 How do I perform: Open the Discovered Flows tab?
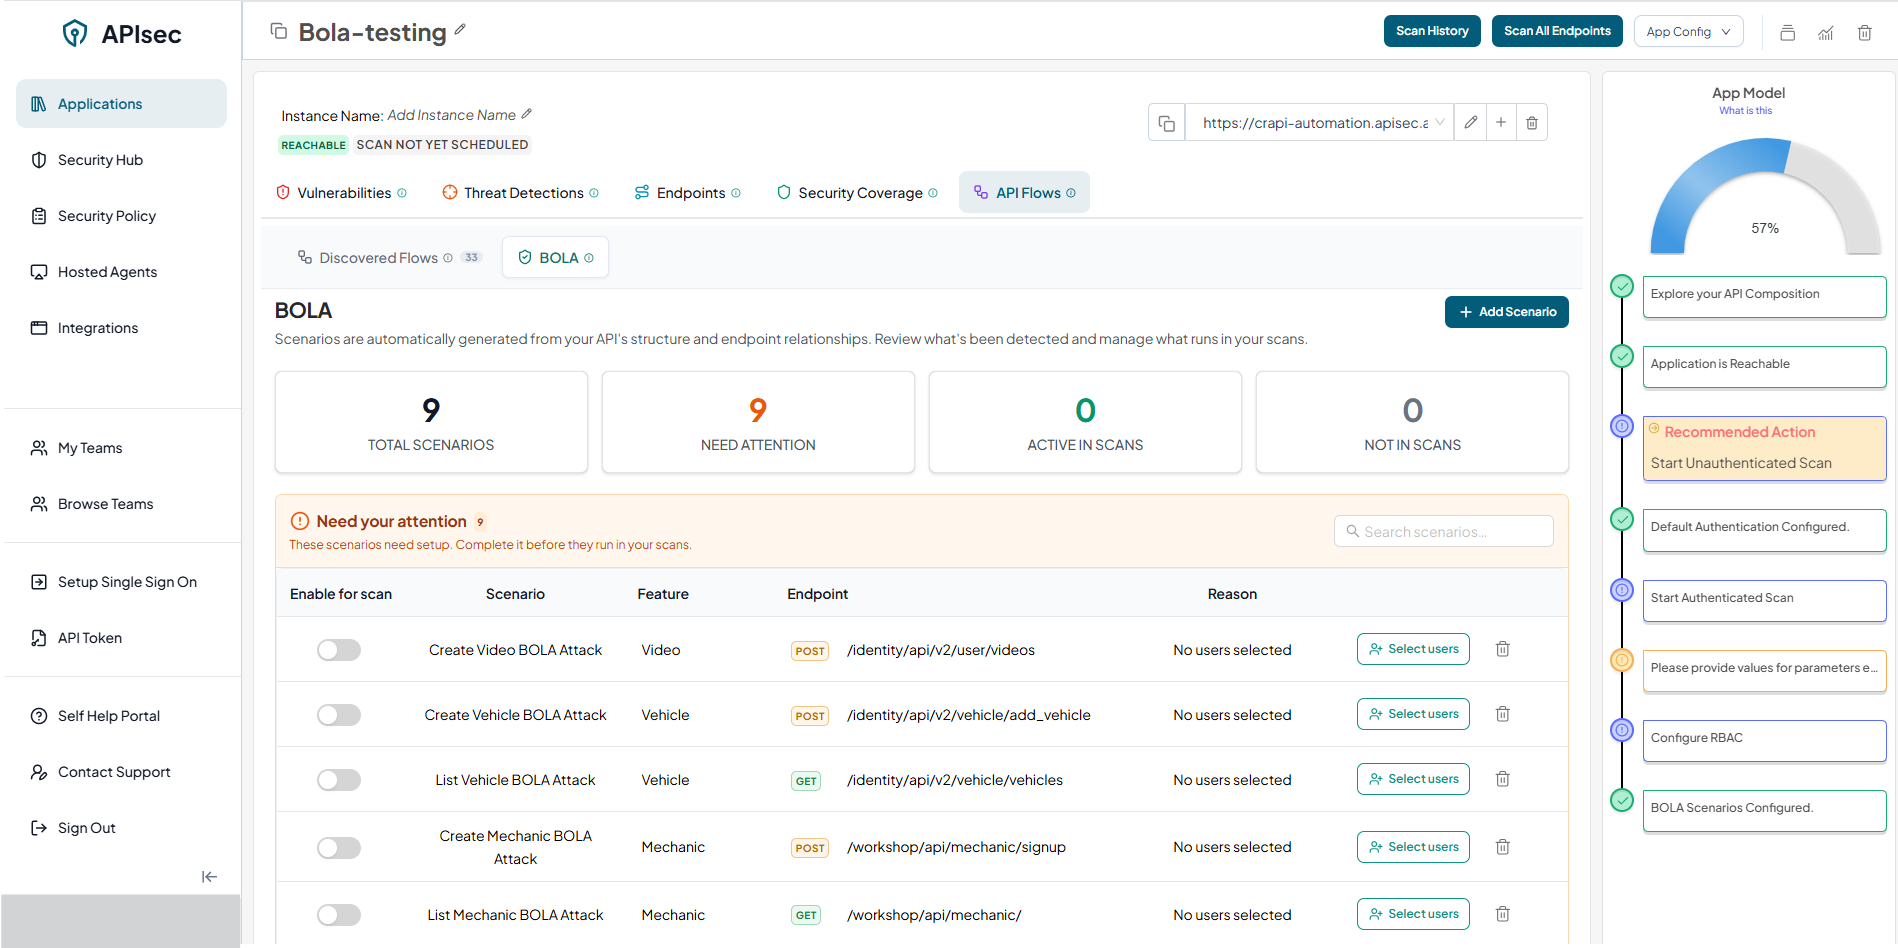coord(378,258)
